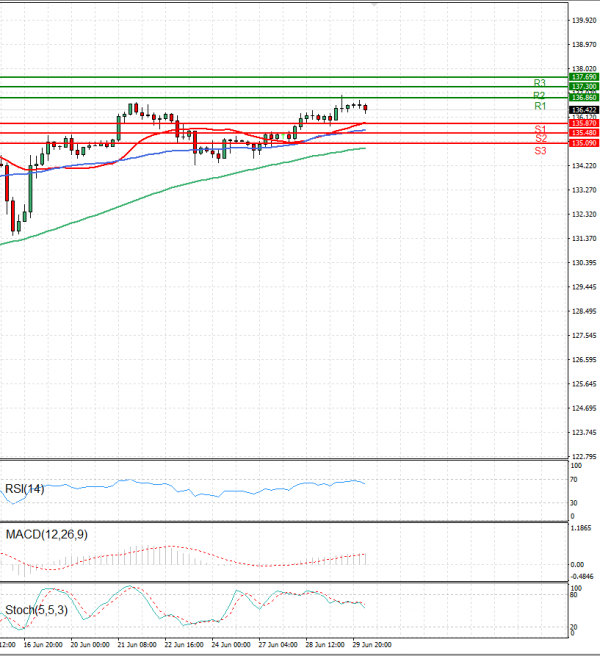This screenshot has width=600, height=656.
Task: Select the S3 support line label
Action: (539, 150)
